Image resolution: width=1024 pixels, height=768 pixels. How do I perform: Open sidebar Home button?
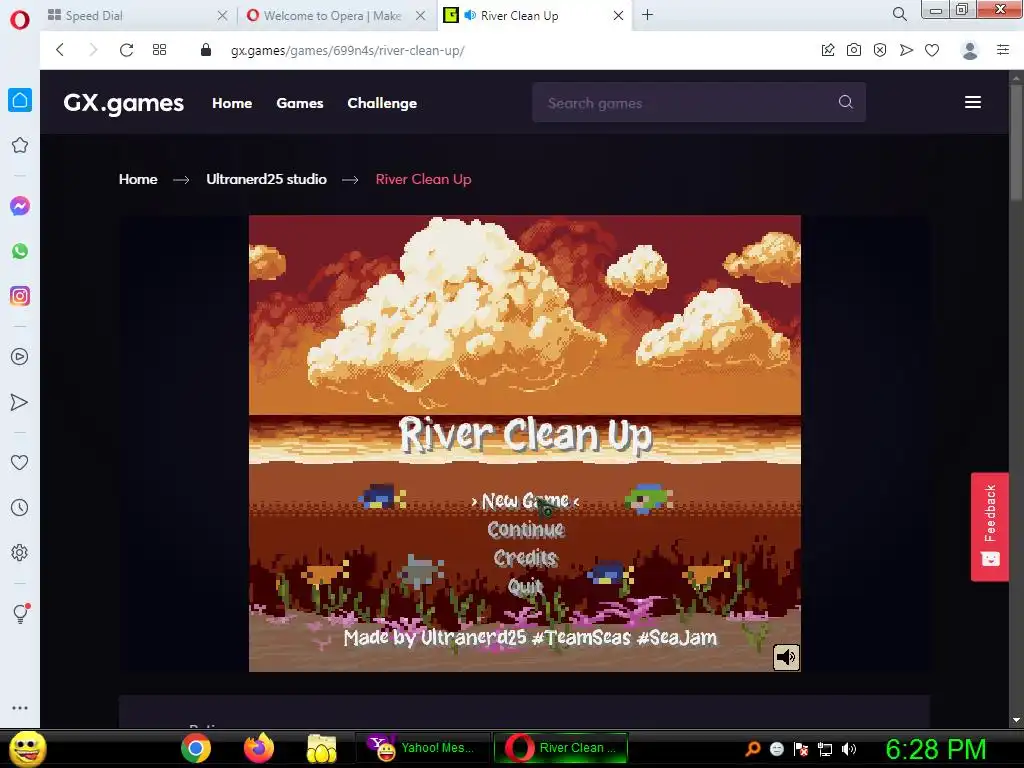click(x=20, y=100)
